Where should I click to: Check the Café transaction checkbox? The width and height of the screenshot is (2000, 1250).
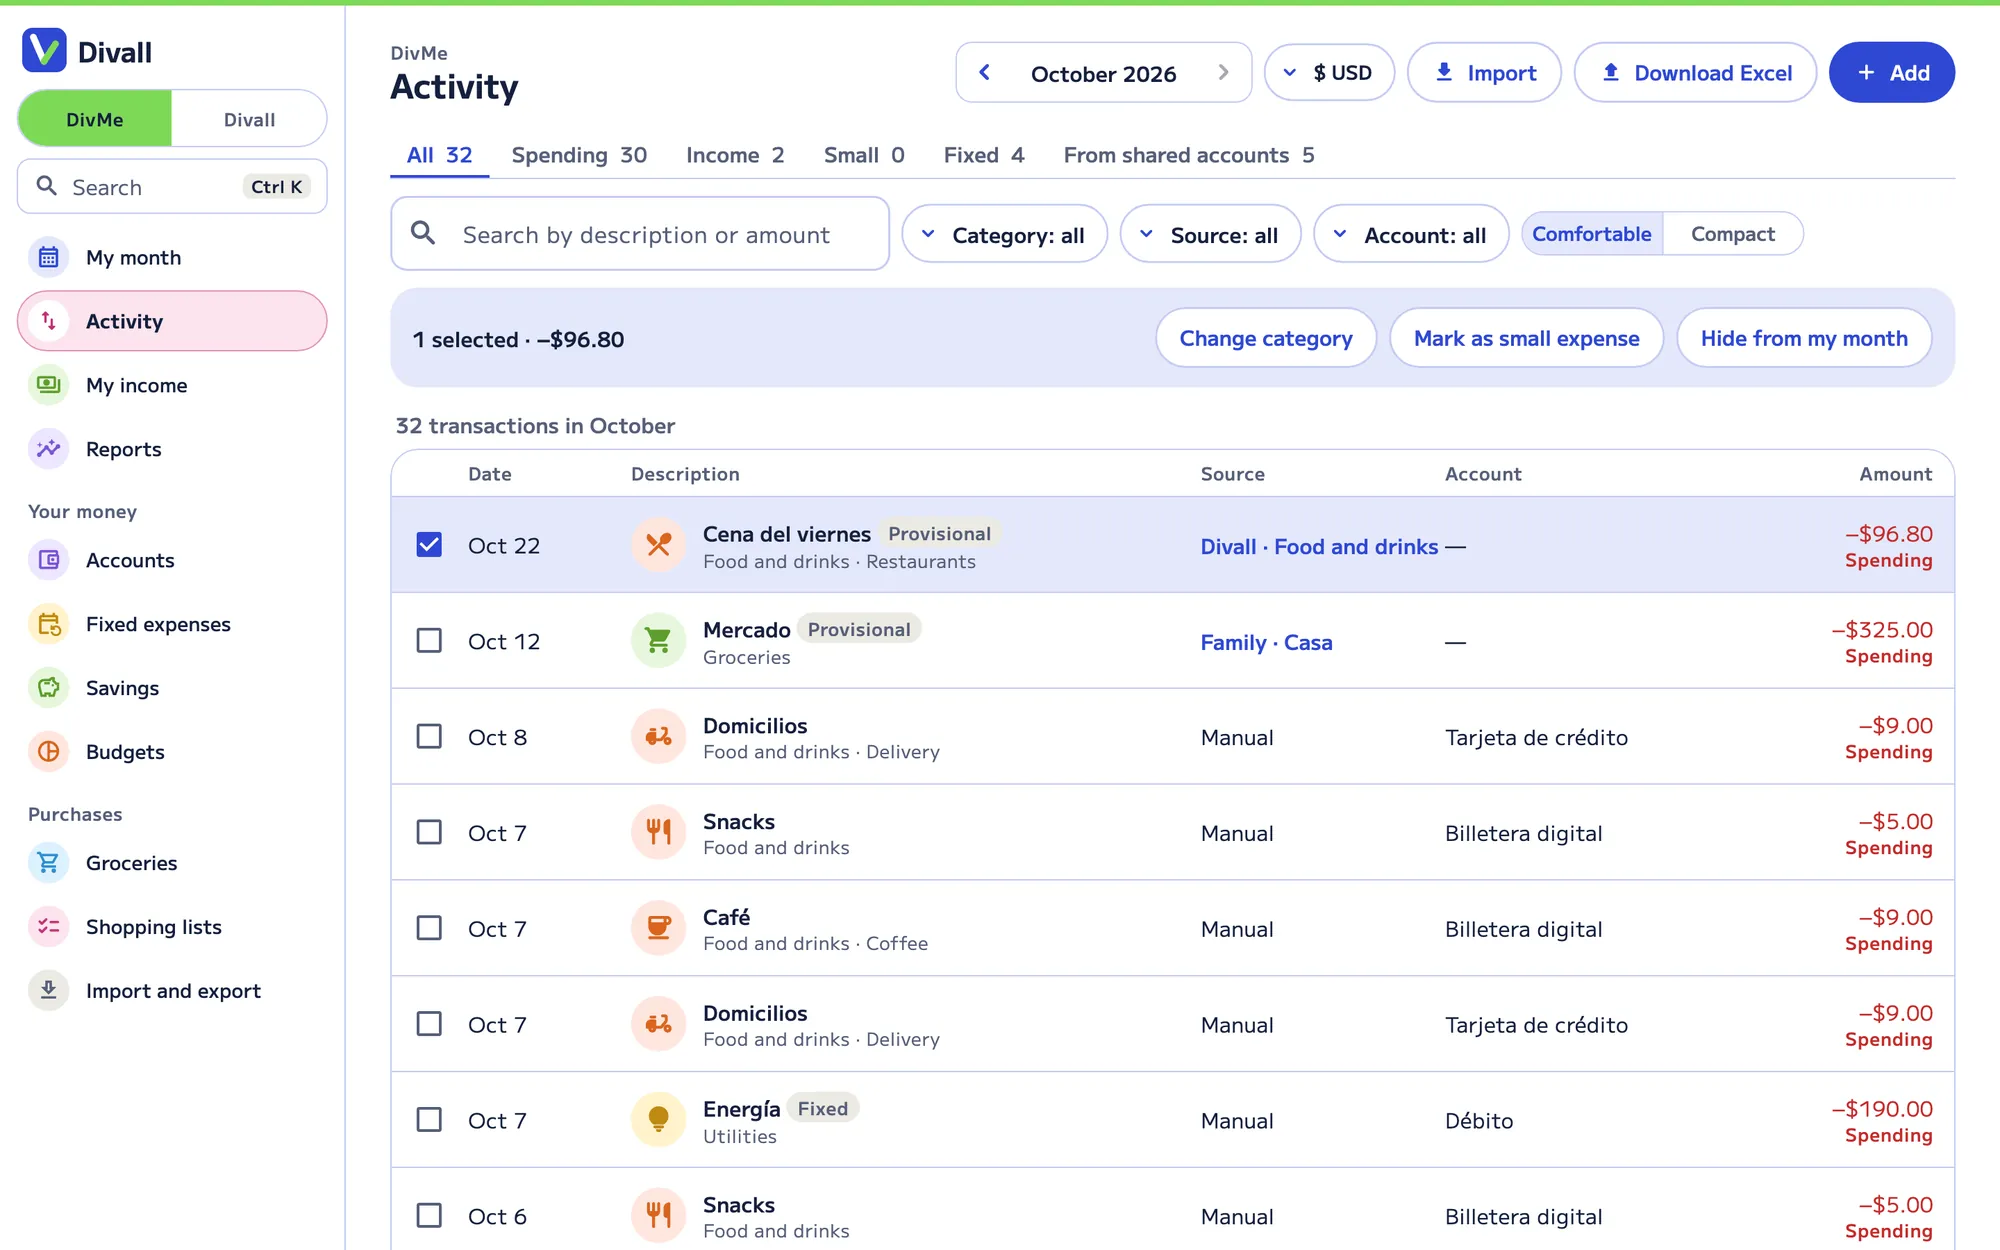coord(429,929)
